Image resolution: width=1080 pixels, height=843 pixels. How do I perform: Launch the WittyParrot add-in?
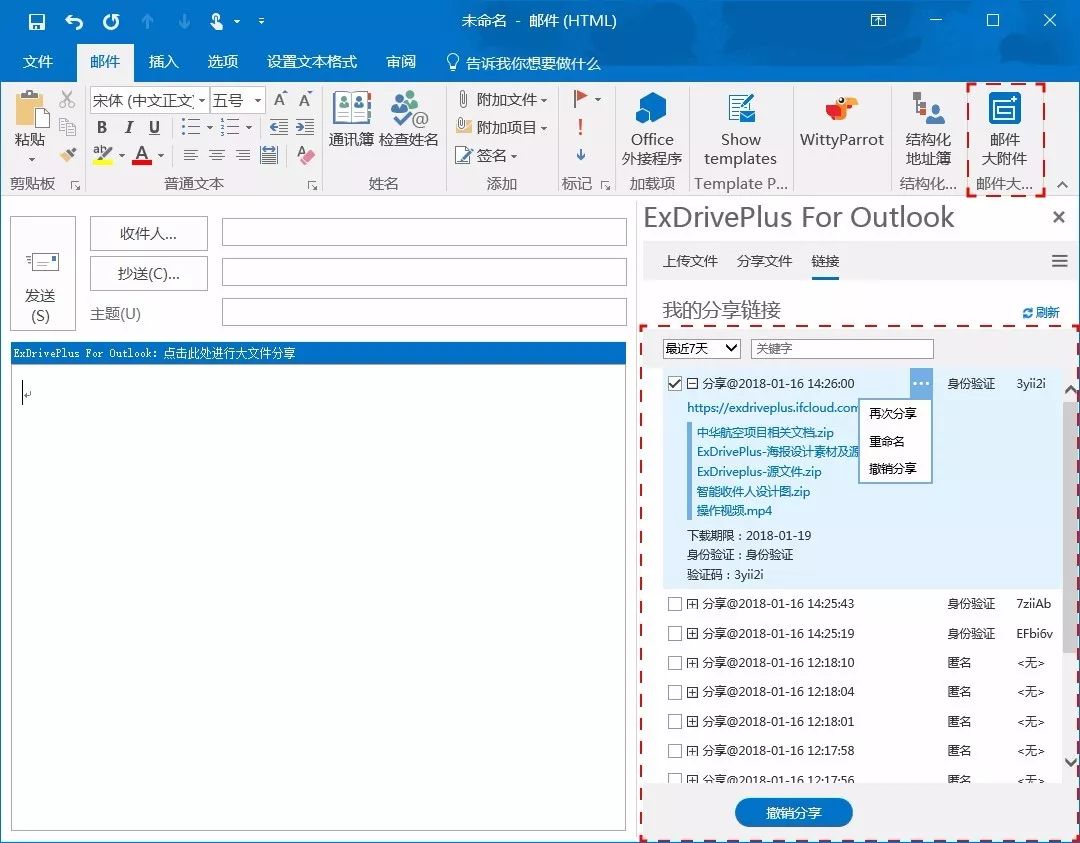tap(841, 121)
